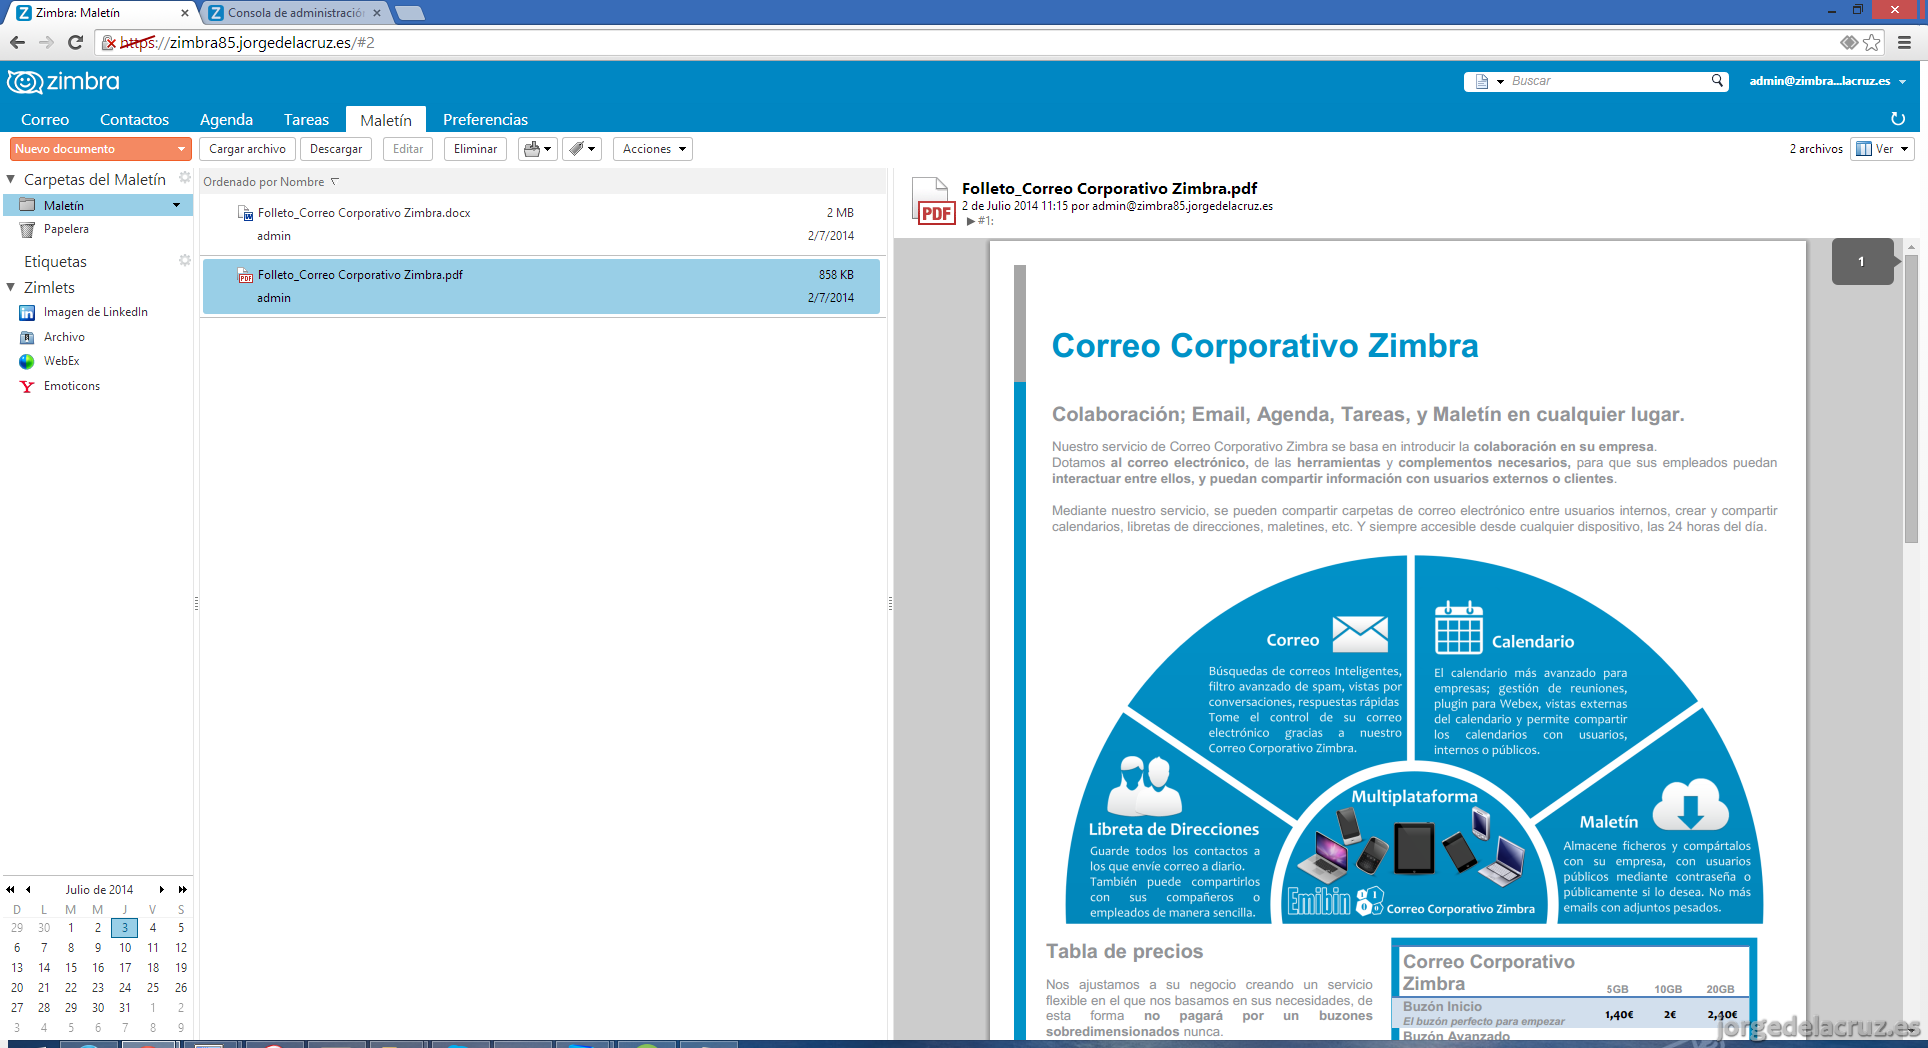
Task: Click the Maletín tab
Action: click(x=386, y=119)
